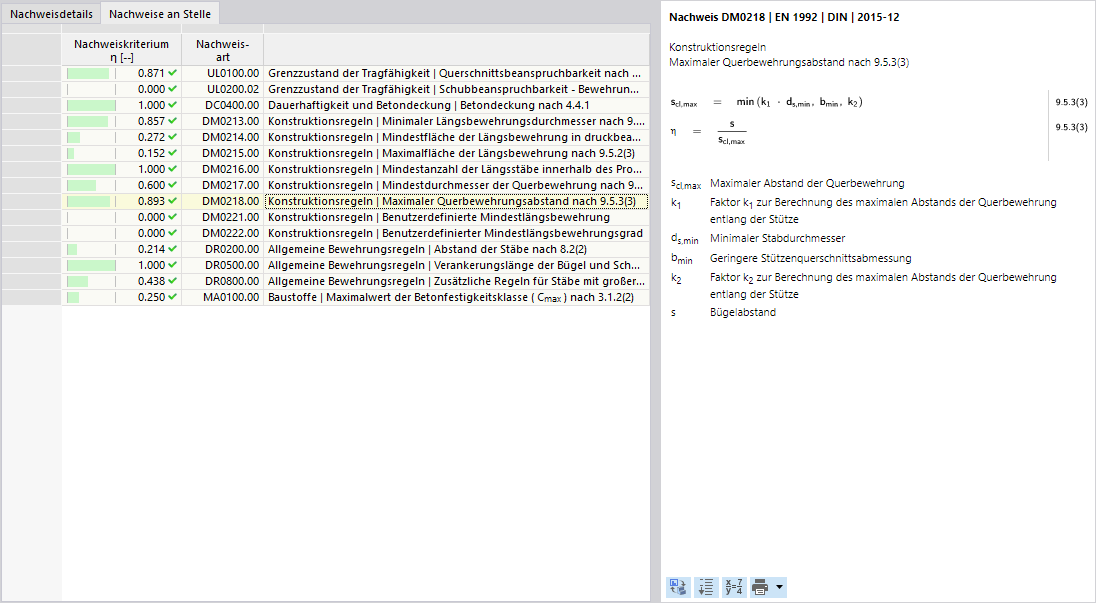Click green checkmark in DR0200.00 row
The image size is (1096, 603).
coord(173,249)
